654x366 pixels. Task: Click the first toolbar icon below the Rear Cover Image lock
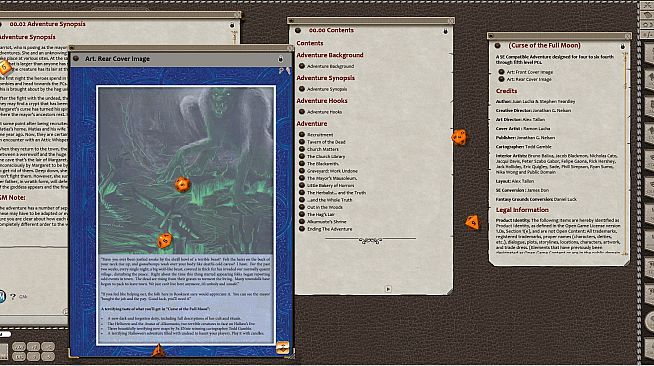pos(281,71)
